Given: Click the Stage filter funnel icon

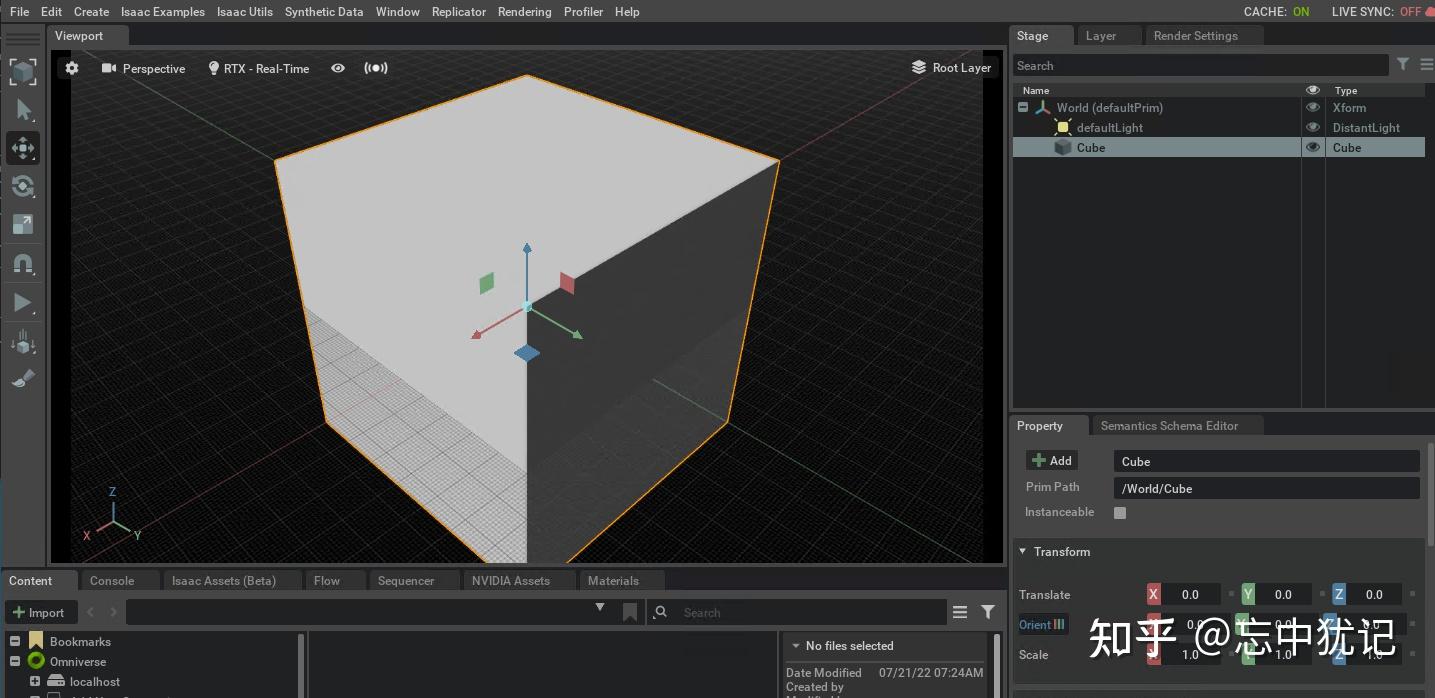Looking at the screenshot, I should pyautogui.click(x=1403, y=65).
